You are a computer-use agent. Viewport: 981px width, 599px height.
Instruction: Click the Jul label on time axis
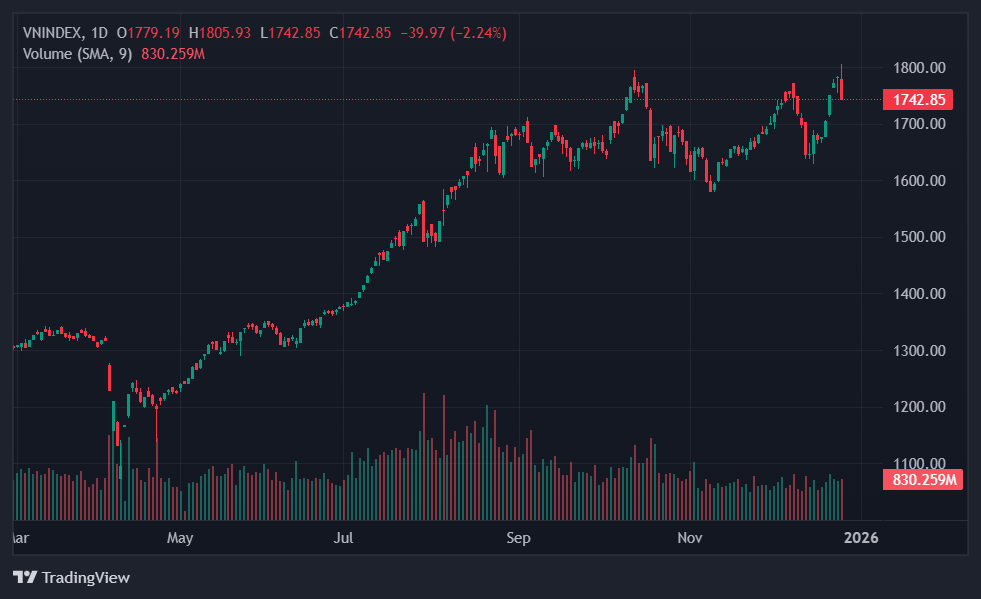pos(344,538)
